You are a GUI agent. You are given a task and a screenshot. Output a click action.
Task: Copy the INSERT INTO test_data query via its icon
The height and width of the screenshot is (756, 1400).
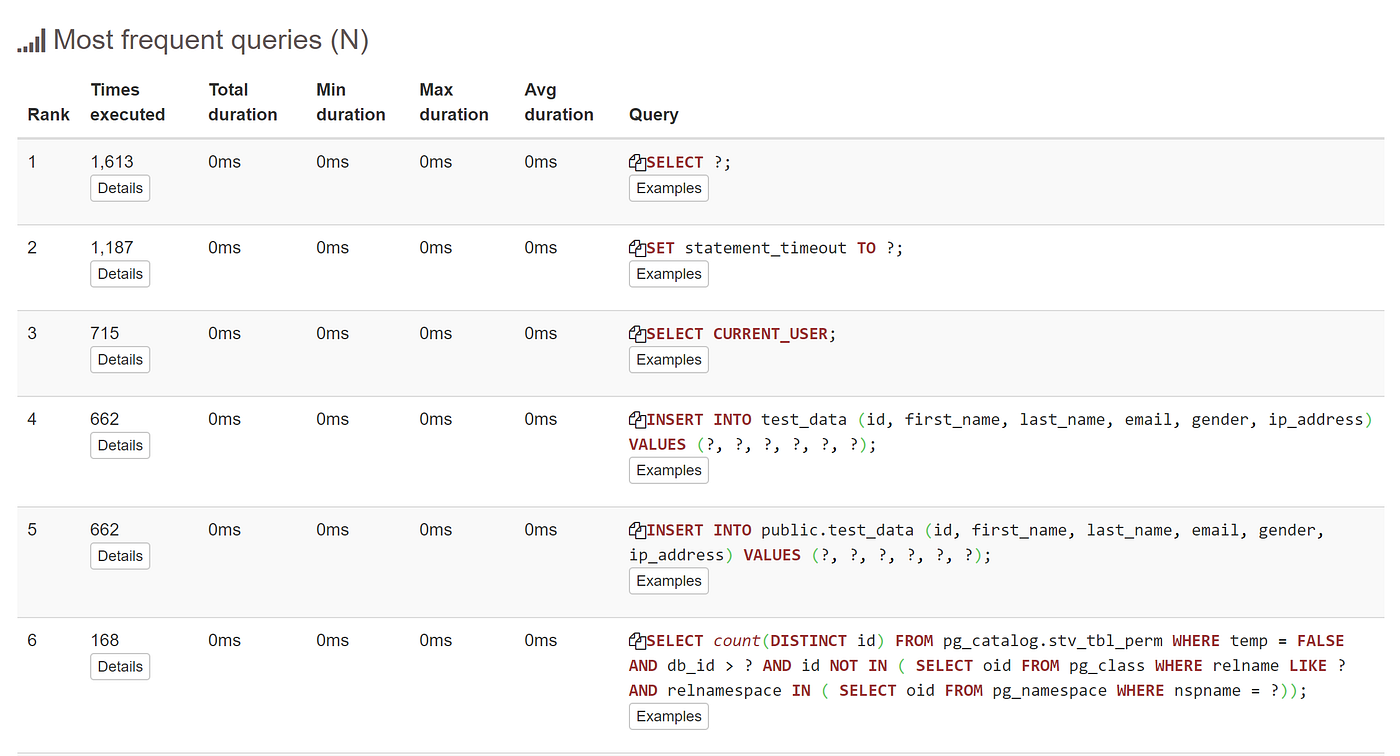[637, 420]
